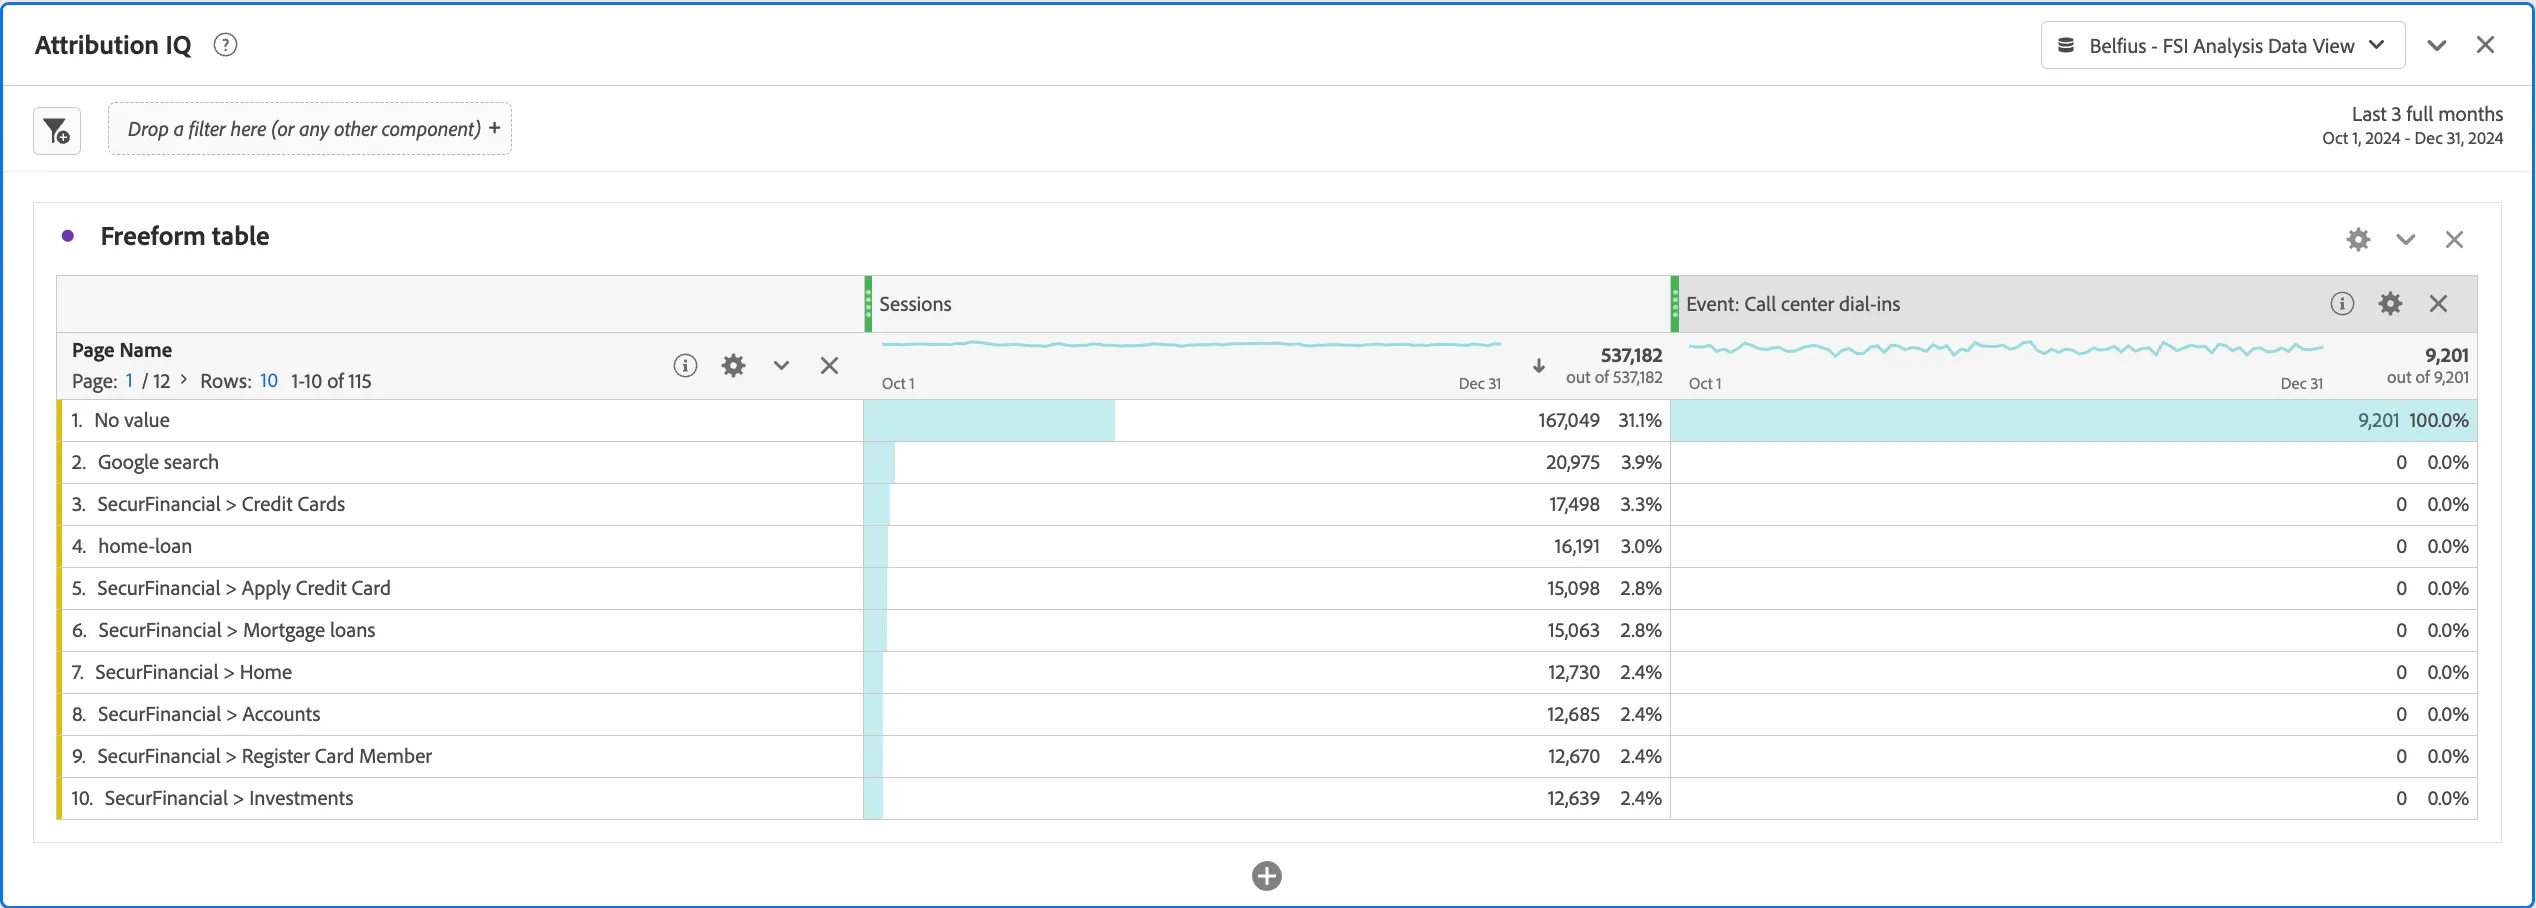Click the add filter funnel icon
The image size is (2536, 908).
(57, 130)
